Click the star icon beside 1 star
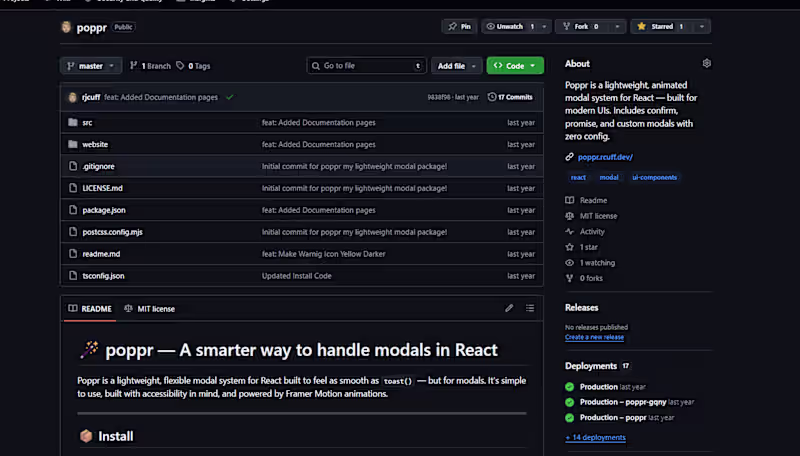 tap(569, 247)
